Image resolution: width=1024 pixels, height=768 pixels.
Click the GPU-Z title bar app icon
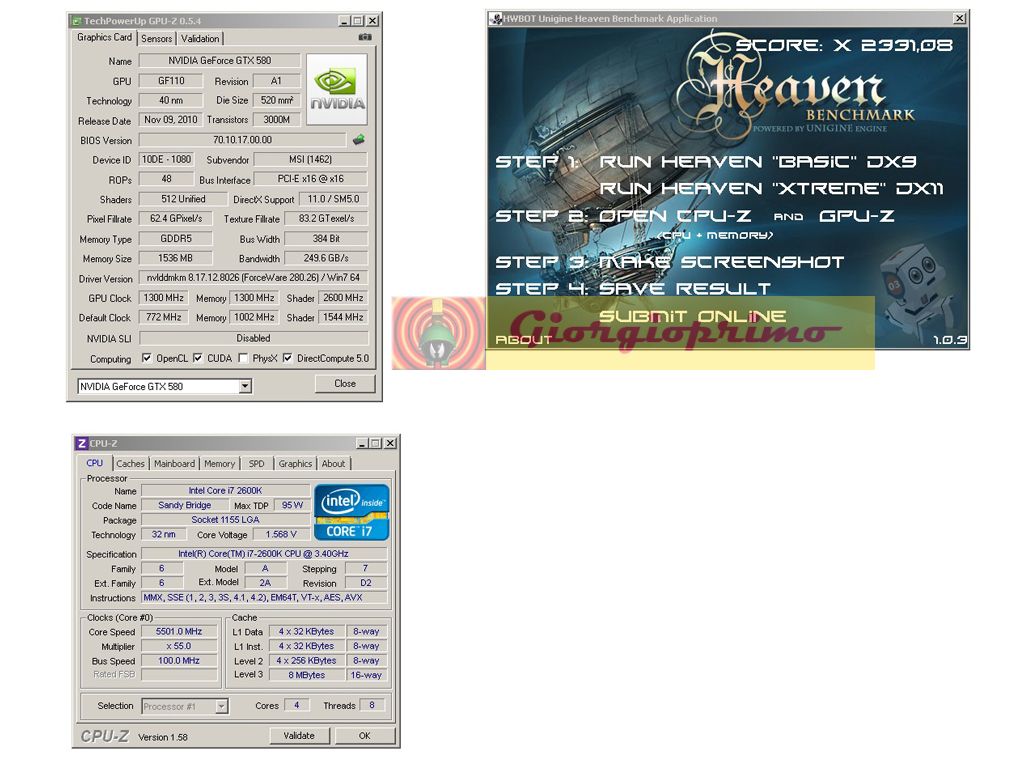pyautogui.click(x=76, y=21)
